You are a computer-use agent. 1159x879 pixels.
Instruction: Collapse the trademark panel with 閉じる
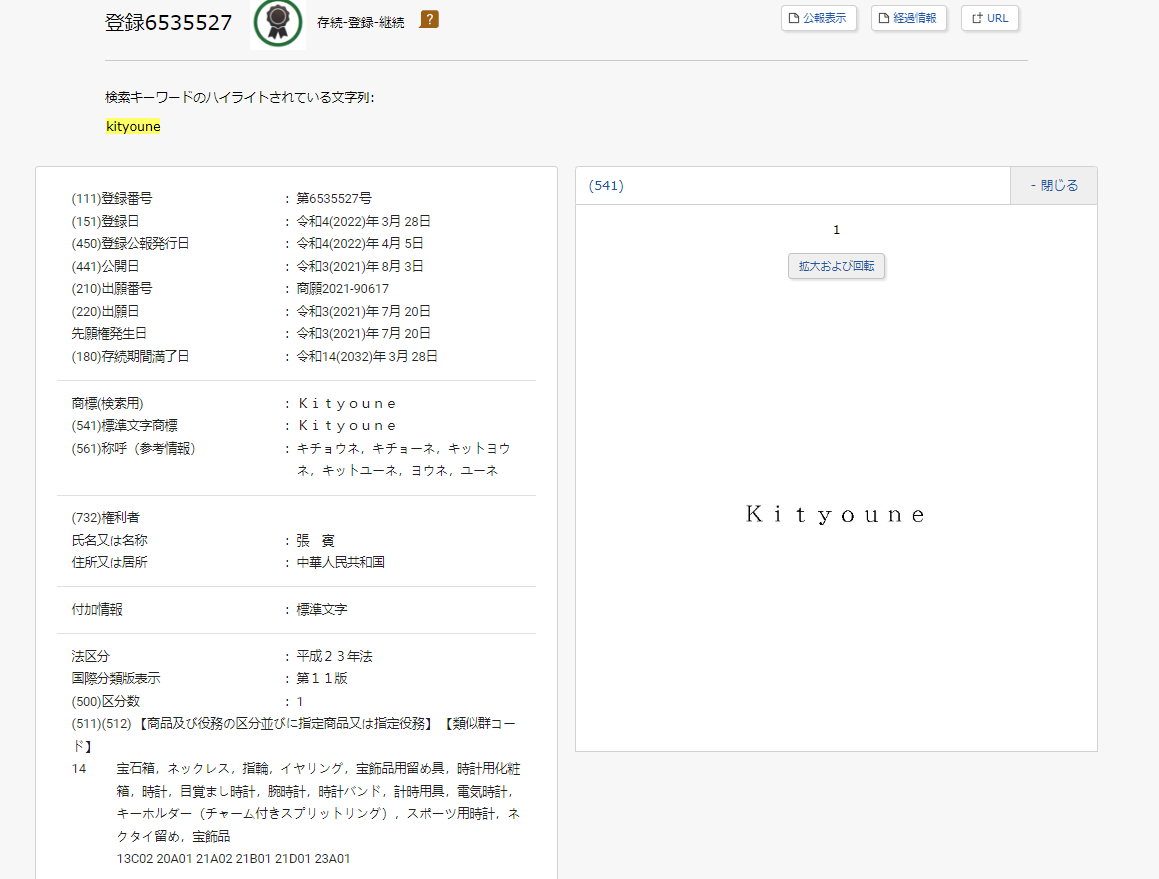pyautogui.click(x=1054, y=185)
